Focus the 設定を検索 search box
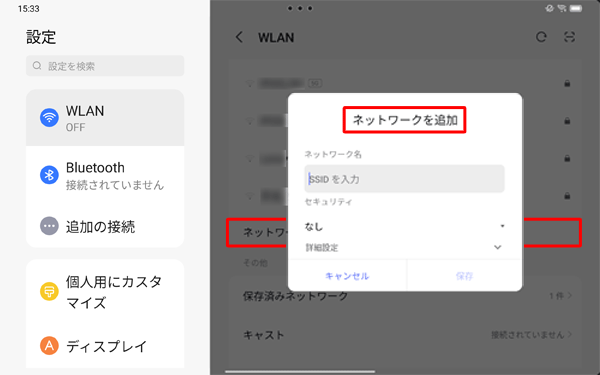 click(x=105, y=66)
